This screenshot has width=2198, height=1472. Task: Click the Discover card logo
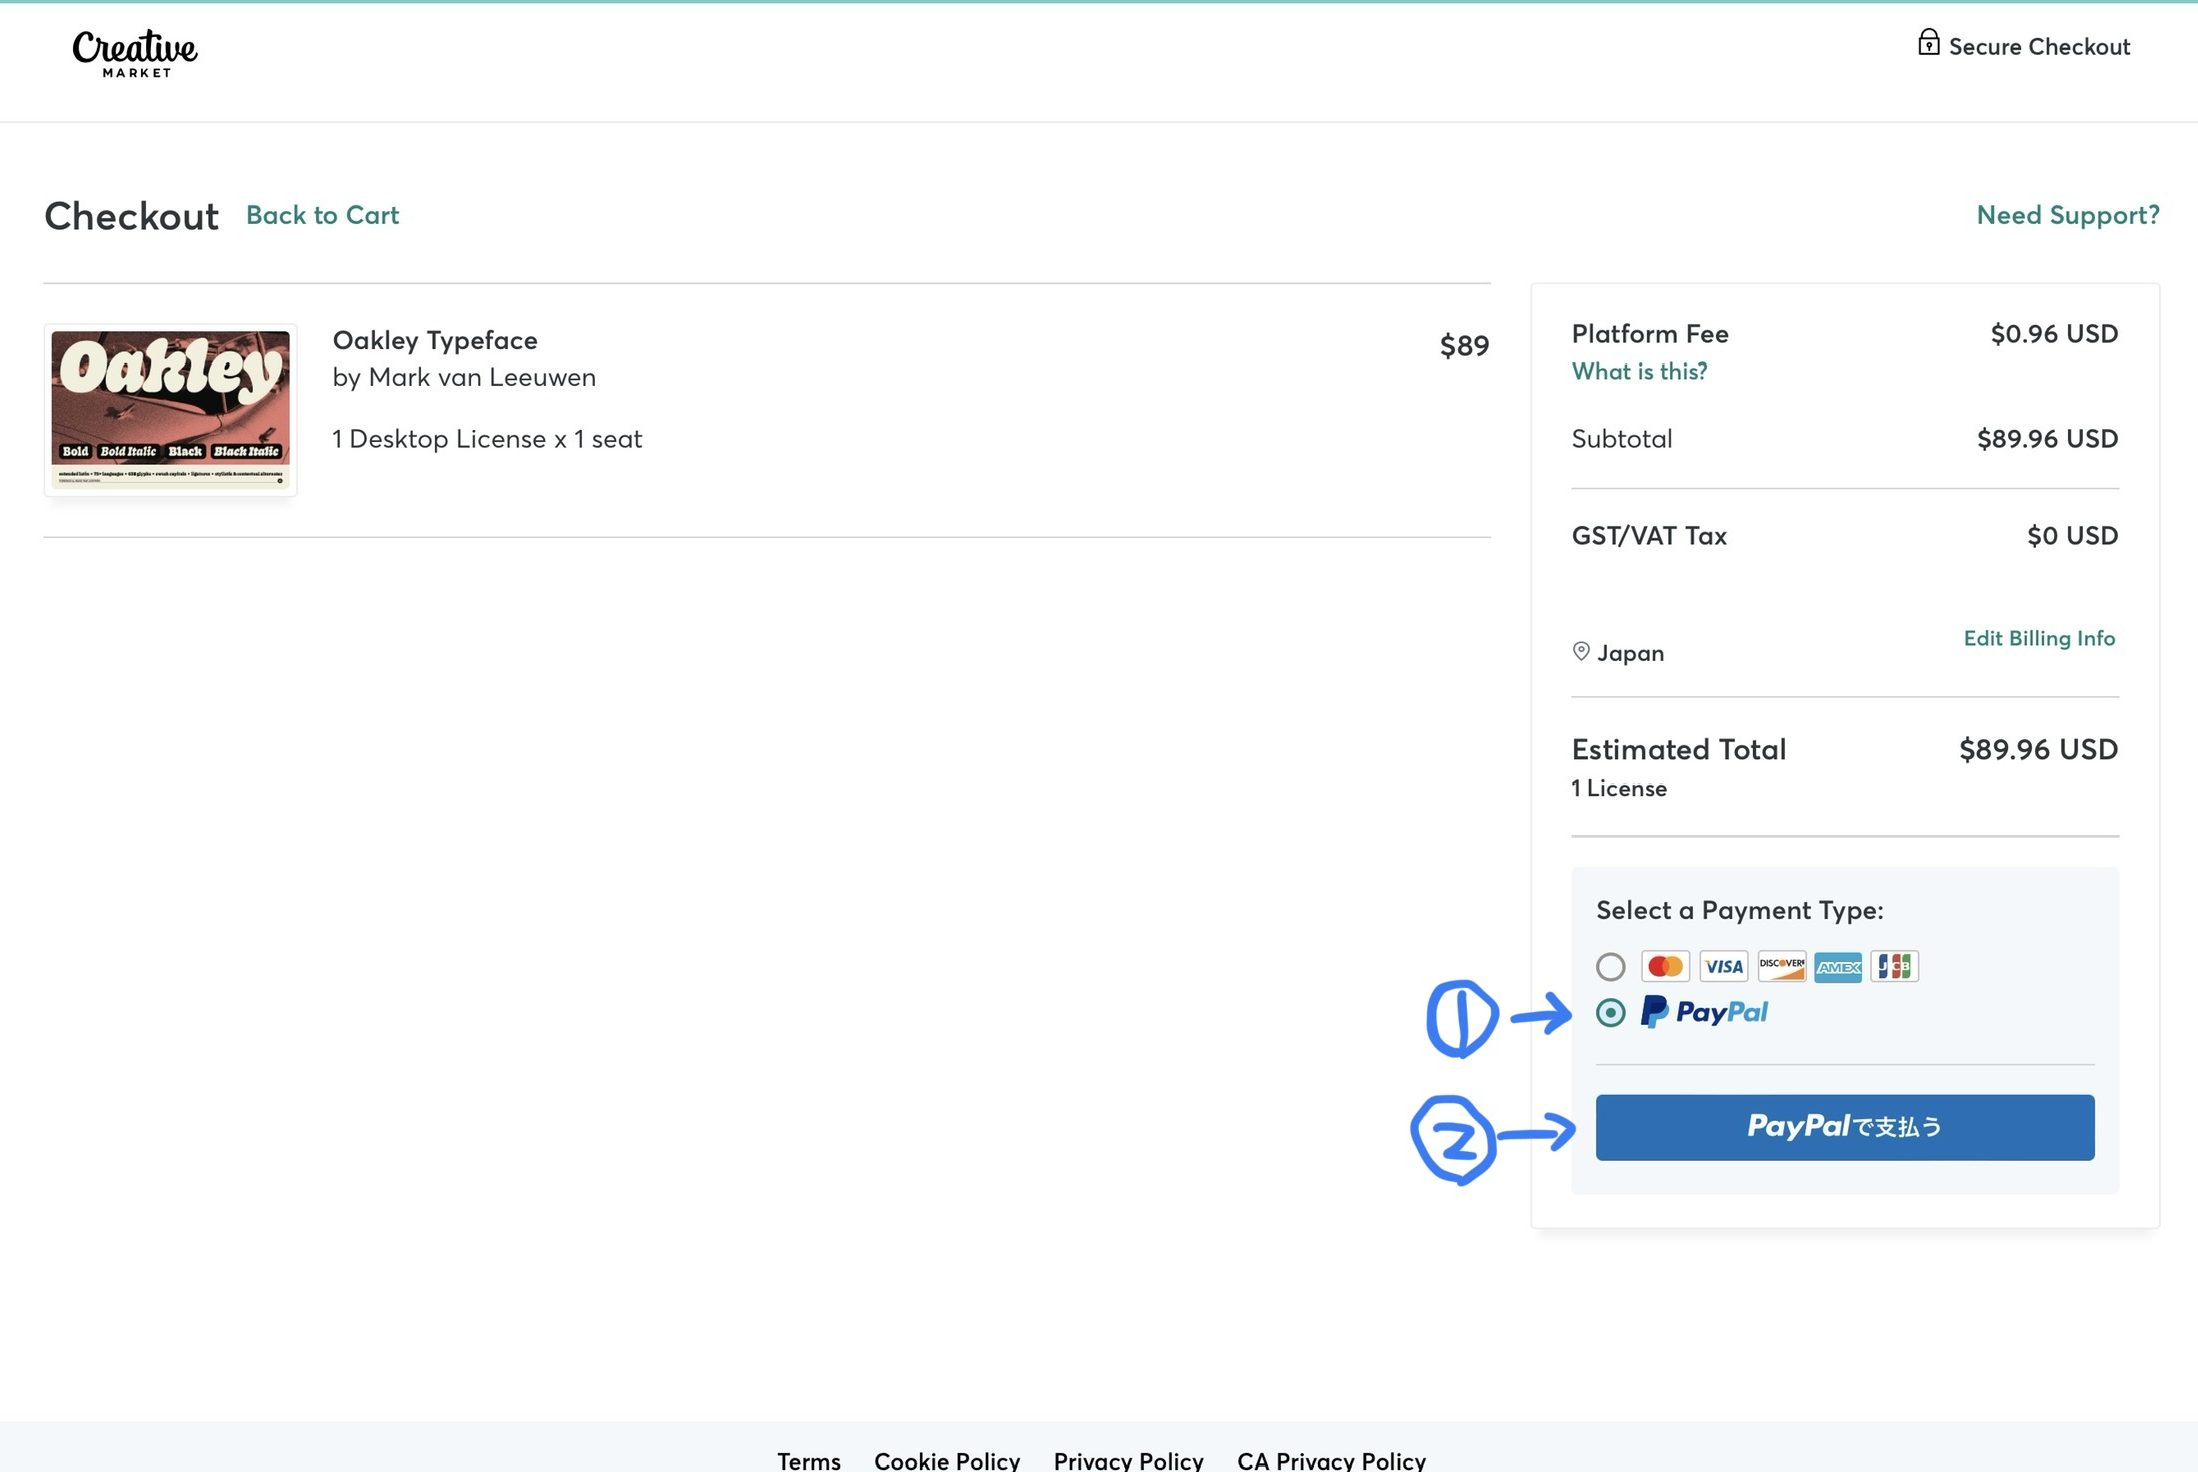[1781, 966]
